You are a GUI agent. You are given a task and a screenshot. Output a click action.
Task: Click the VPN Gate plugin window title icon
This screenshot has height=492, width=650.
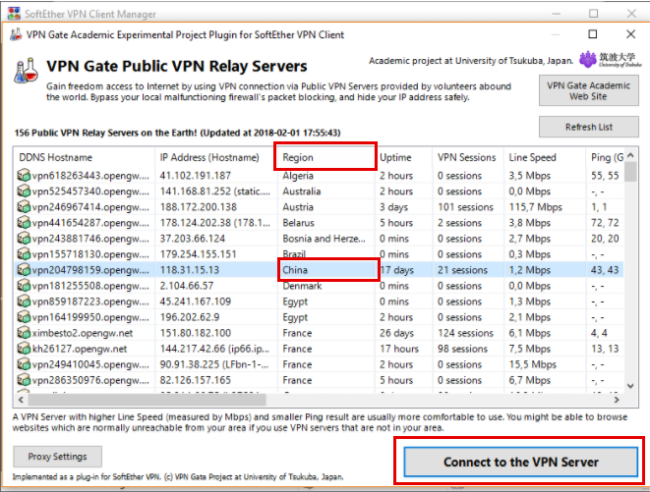coord(16,34)
